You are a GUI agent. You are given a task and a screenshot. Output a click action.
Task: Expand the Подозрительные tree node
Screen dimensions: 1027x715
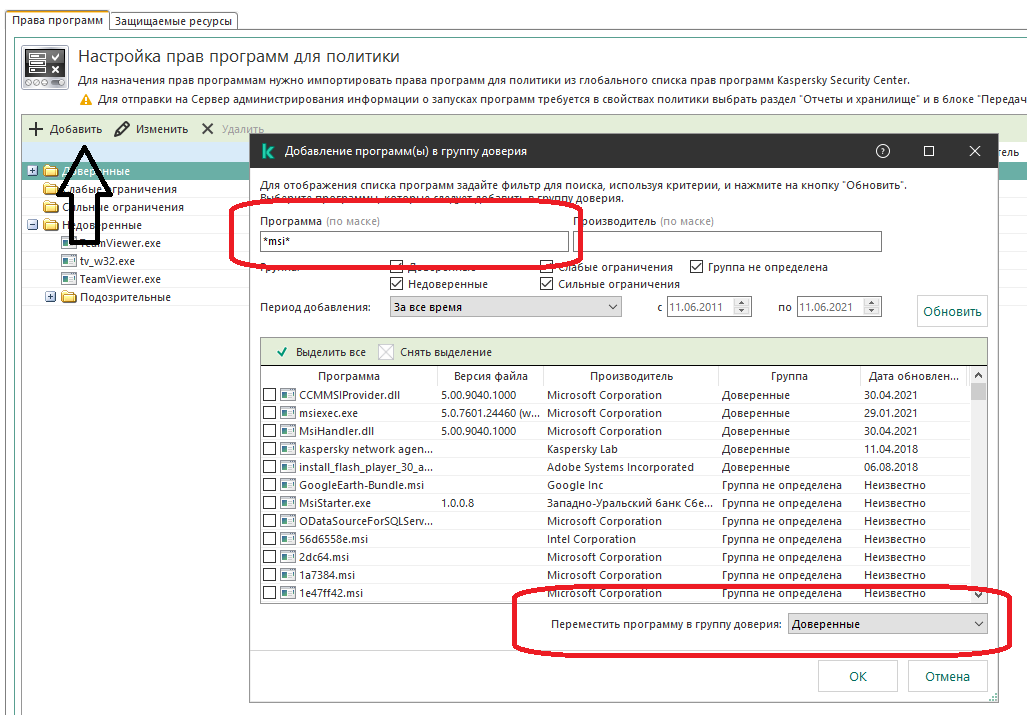(x=51, y=297)
